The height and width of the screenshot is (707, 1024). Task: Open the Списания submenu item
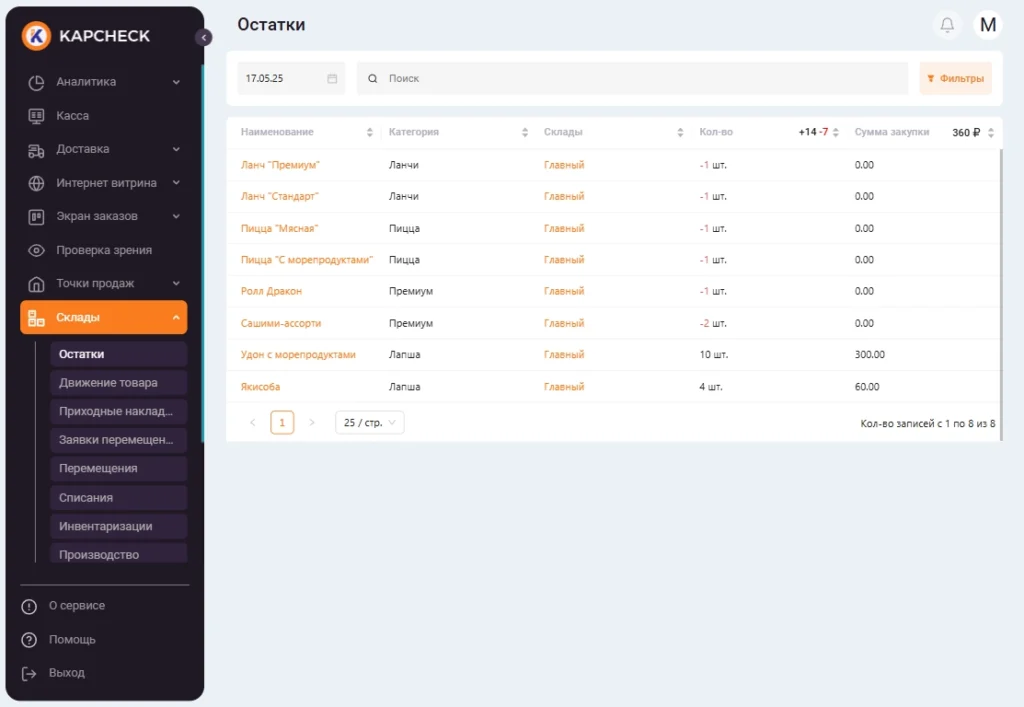[86, 497]
